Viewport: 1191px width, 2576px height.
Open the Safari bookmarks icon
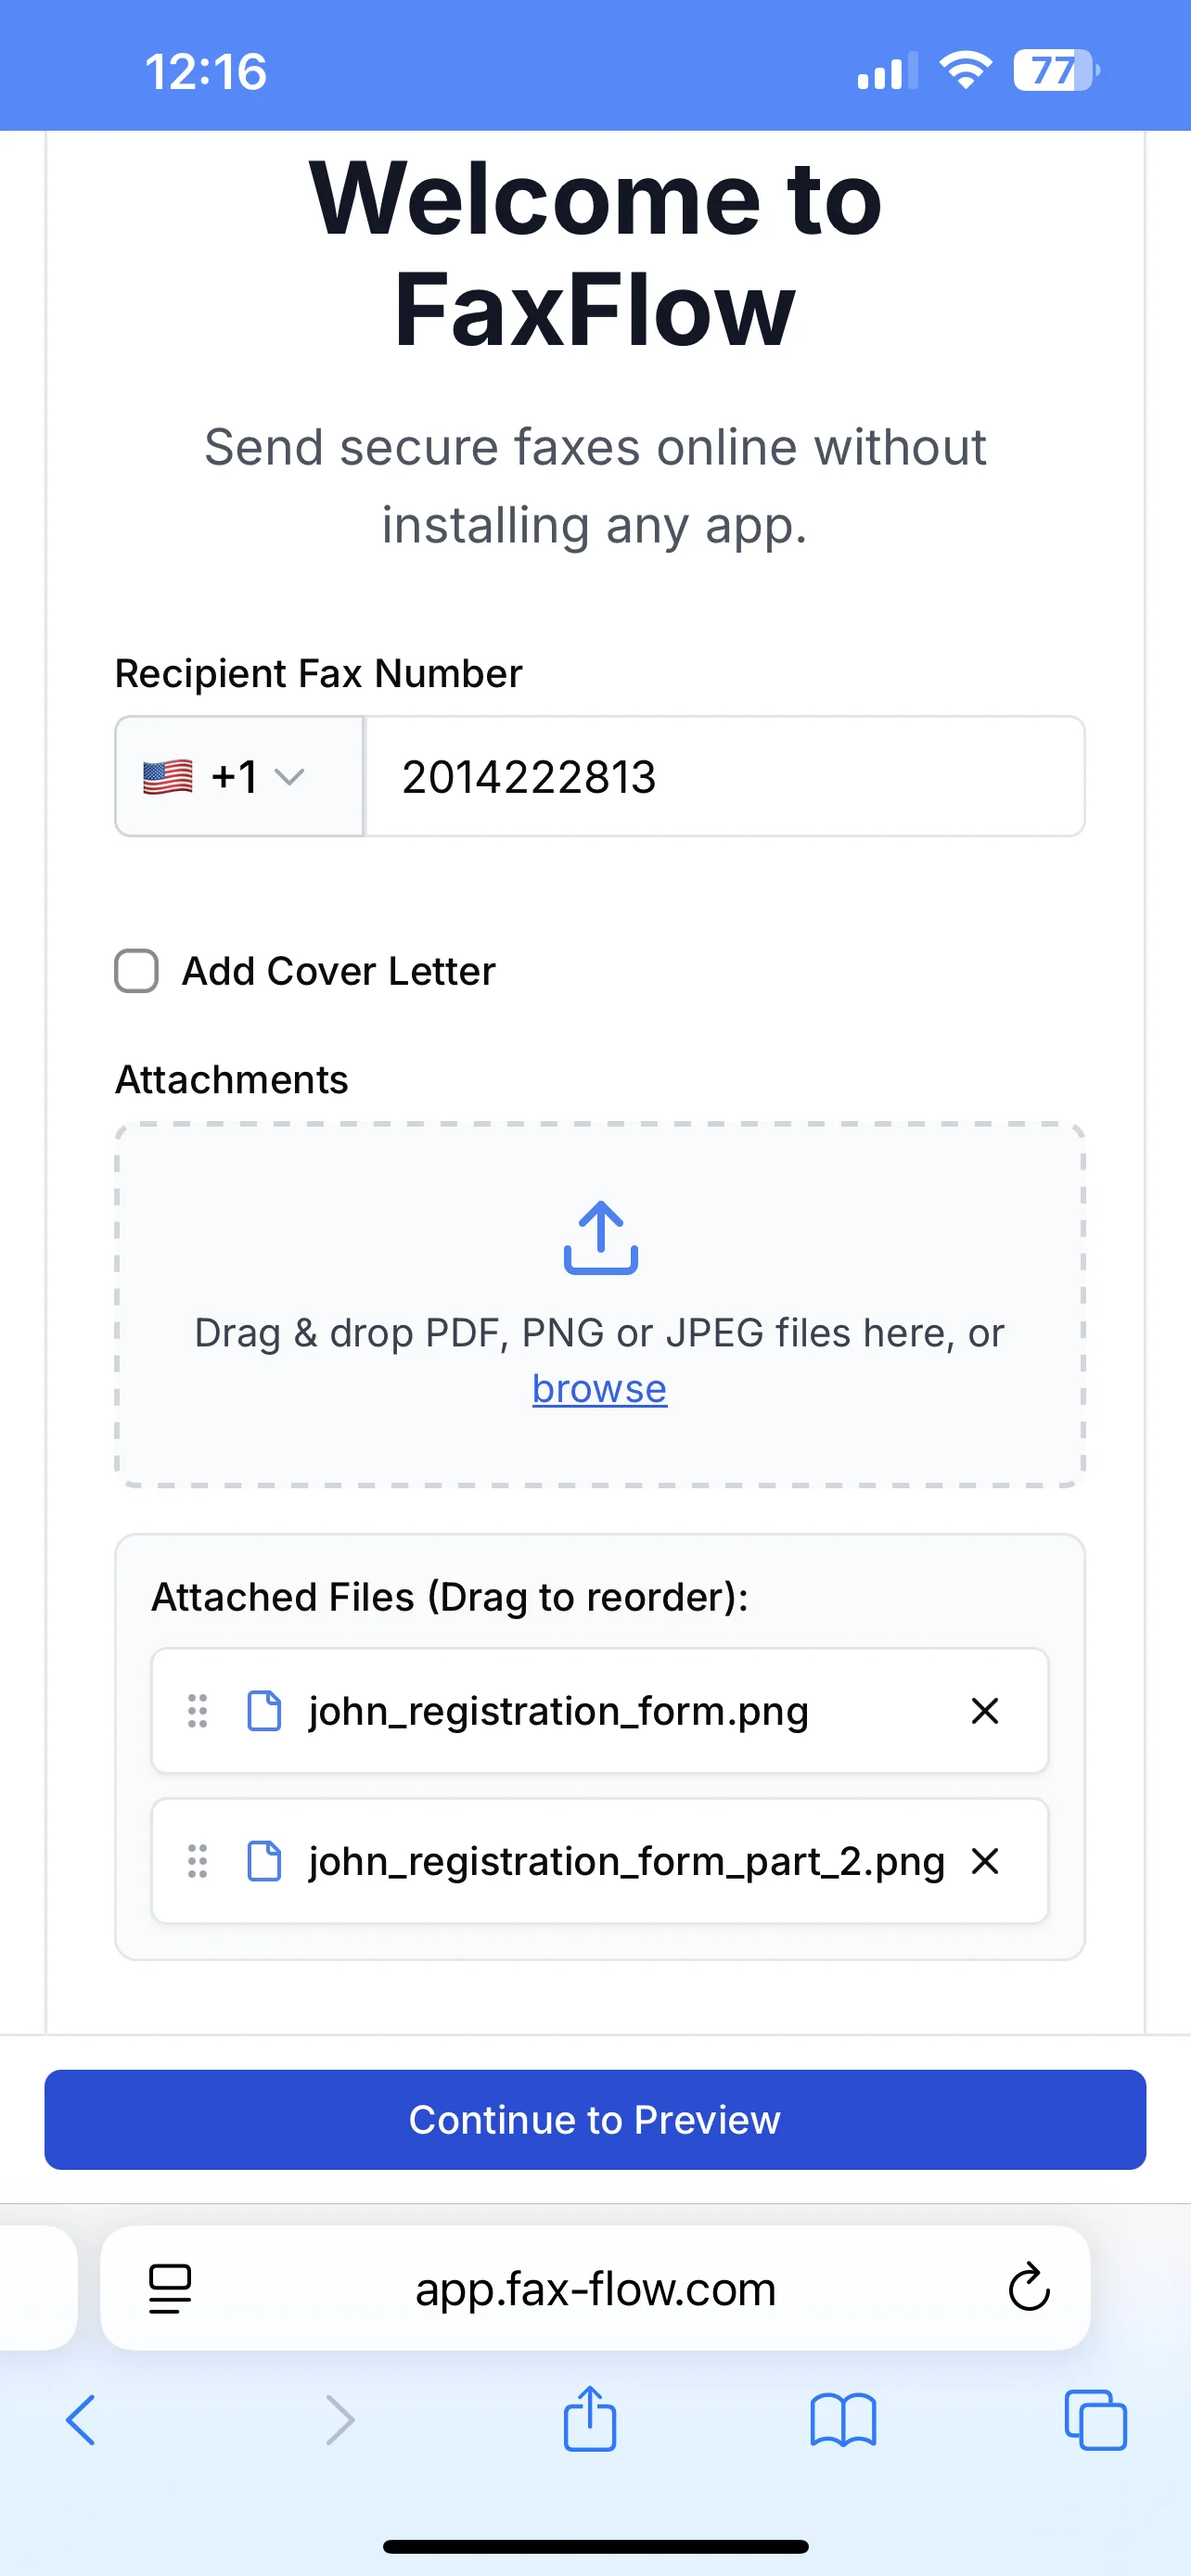tap(844, 2421)
